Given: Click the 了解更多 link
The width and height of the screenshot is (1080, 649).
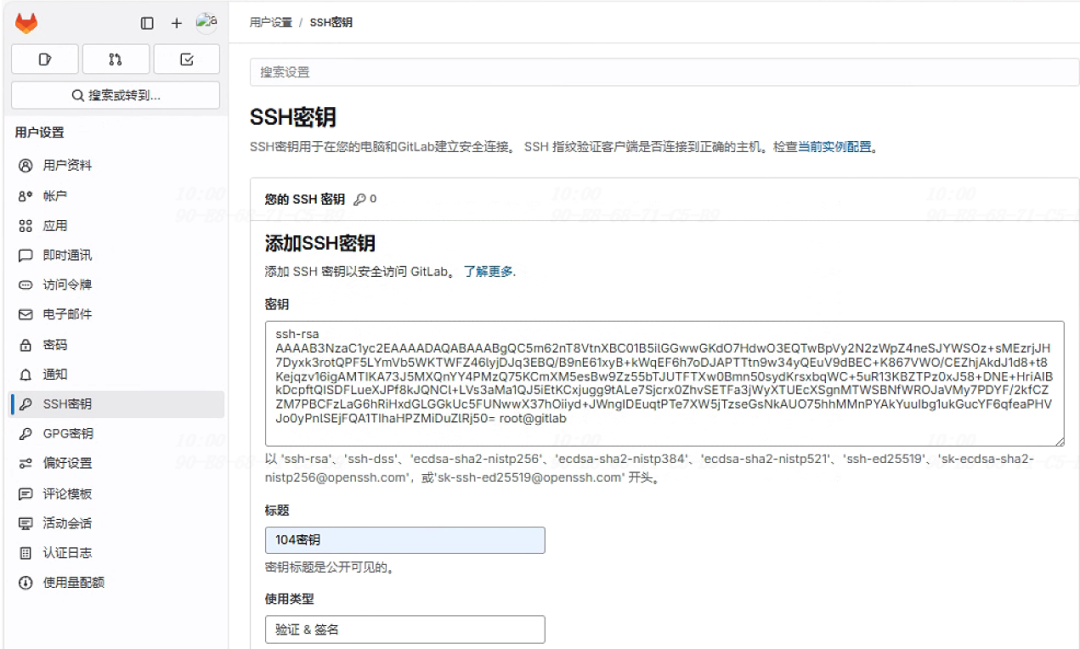Looking at the screenshot, I should 488,271.
